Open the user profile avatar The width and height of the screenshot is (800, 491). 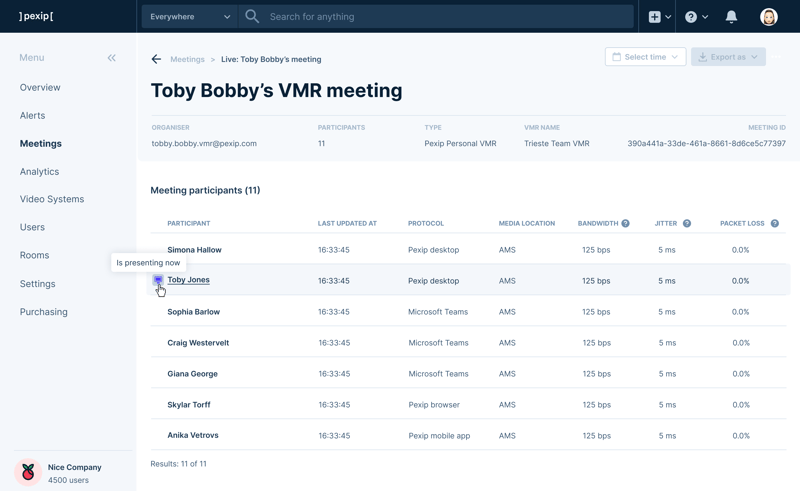tap(768, 17)
